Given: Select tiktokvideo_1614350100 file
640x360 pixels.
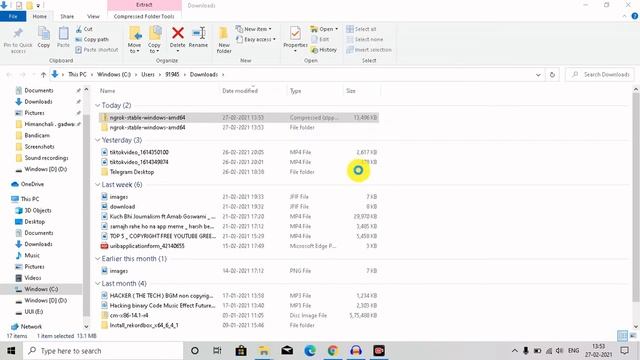Looking at the screenshot, I should coord(239,152).
